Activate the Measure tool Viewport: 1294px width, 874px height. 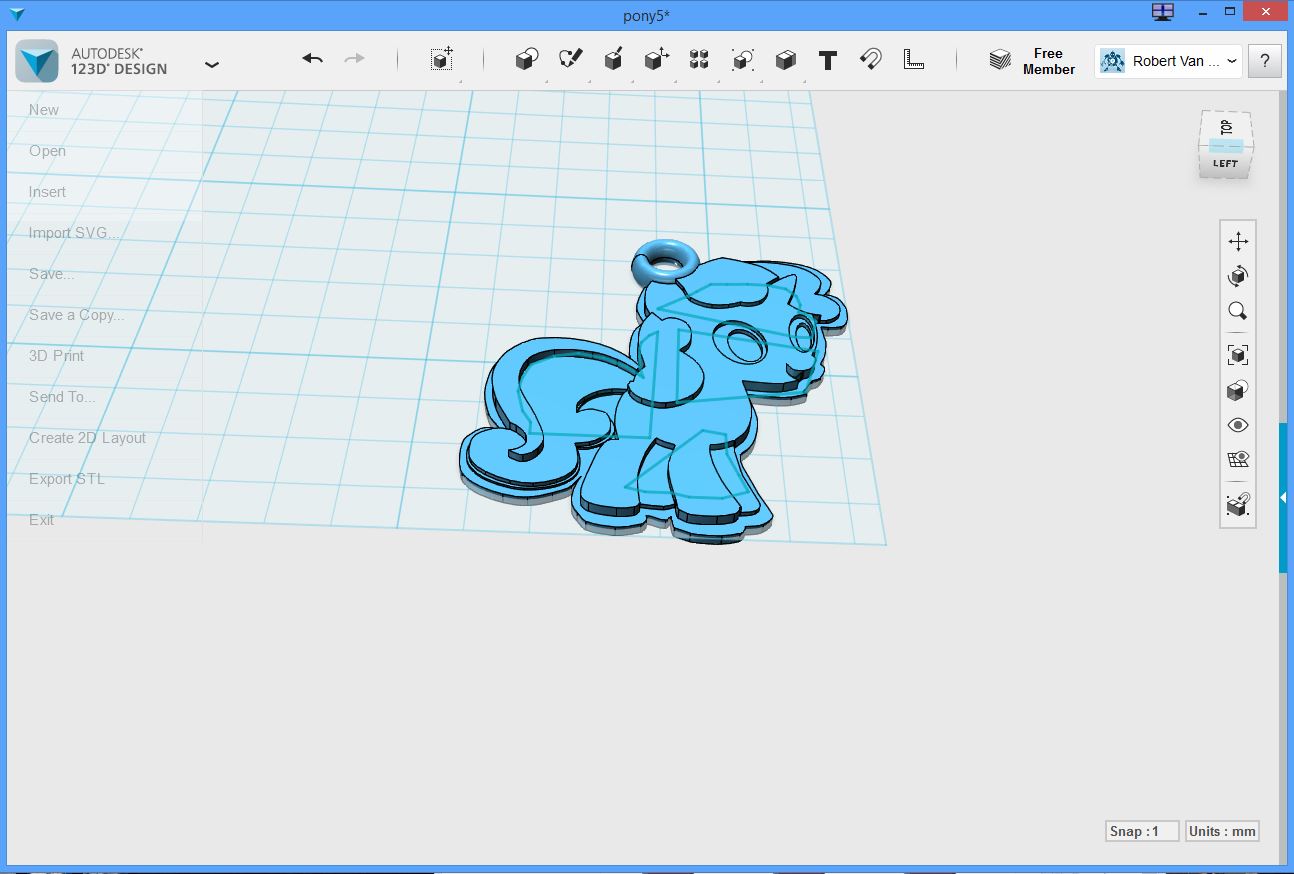913,60
